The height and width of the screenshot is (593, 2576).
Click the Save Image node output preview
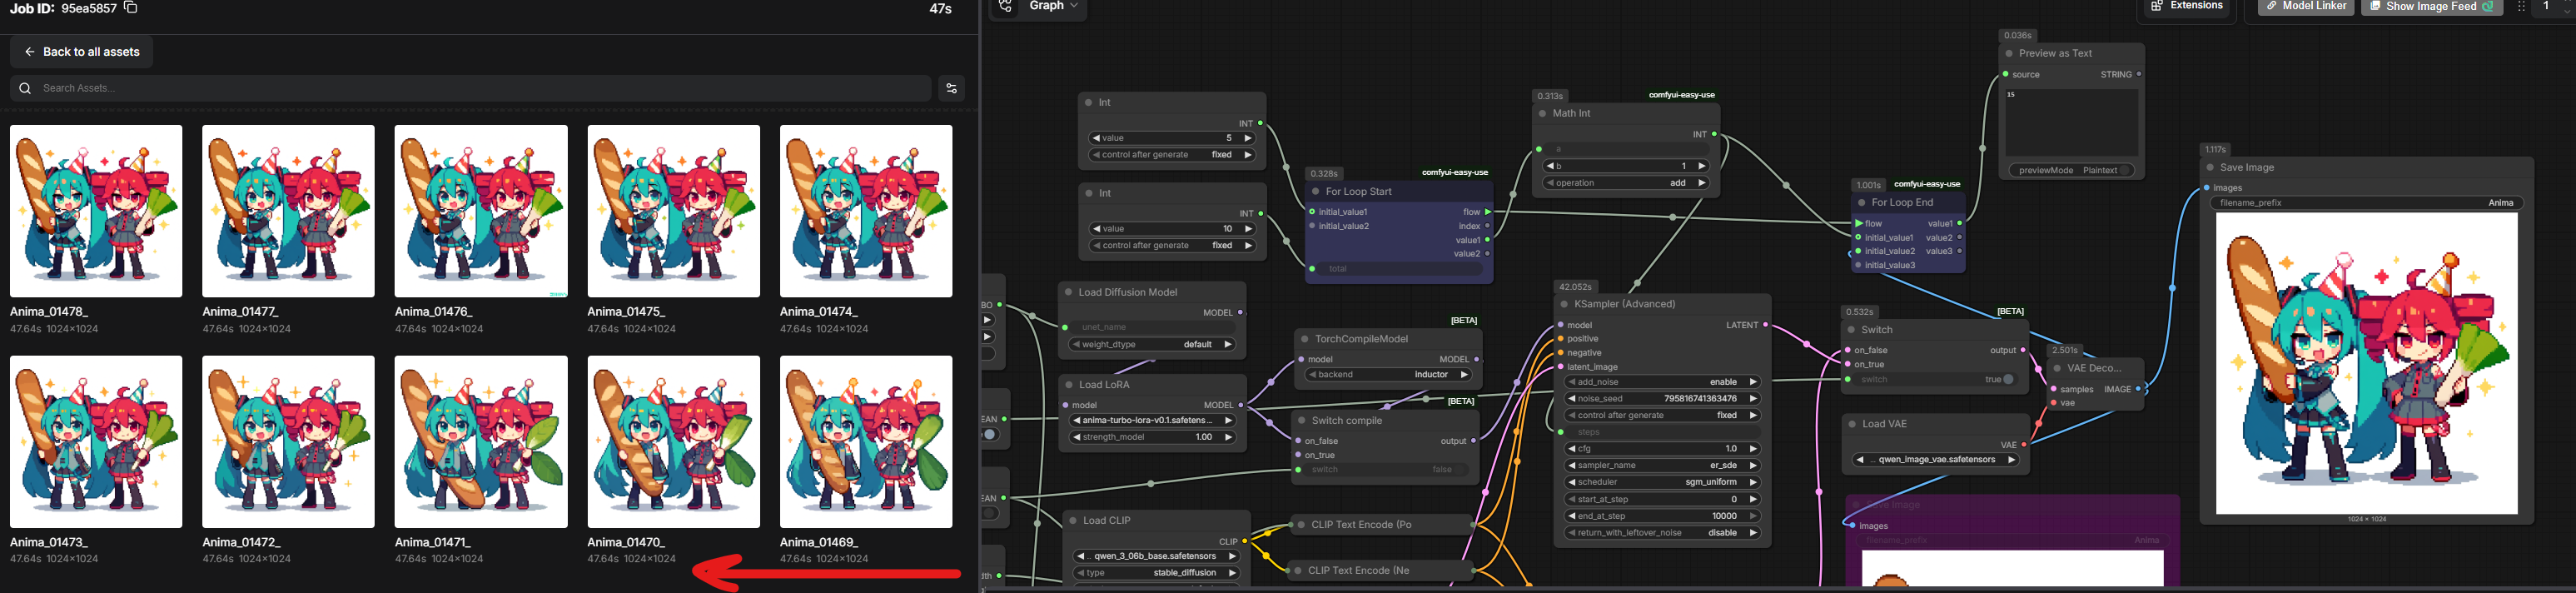(2366, 364)
